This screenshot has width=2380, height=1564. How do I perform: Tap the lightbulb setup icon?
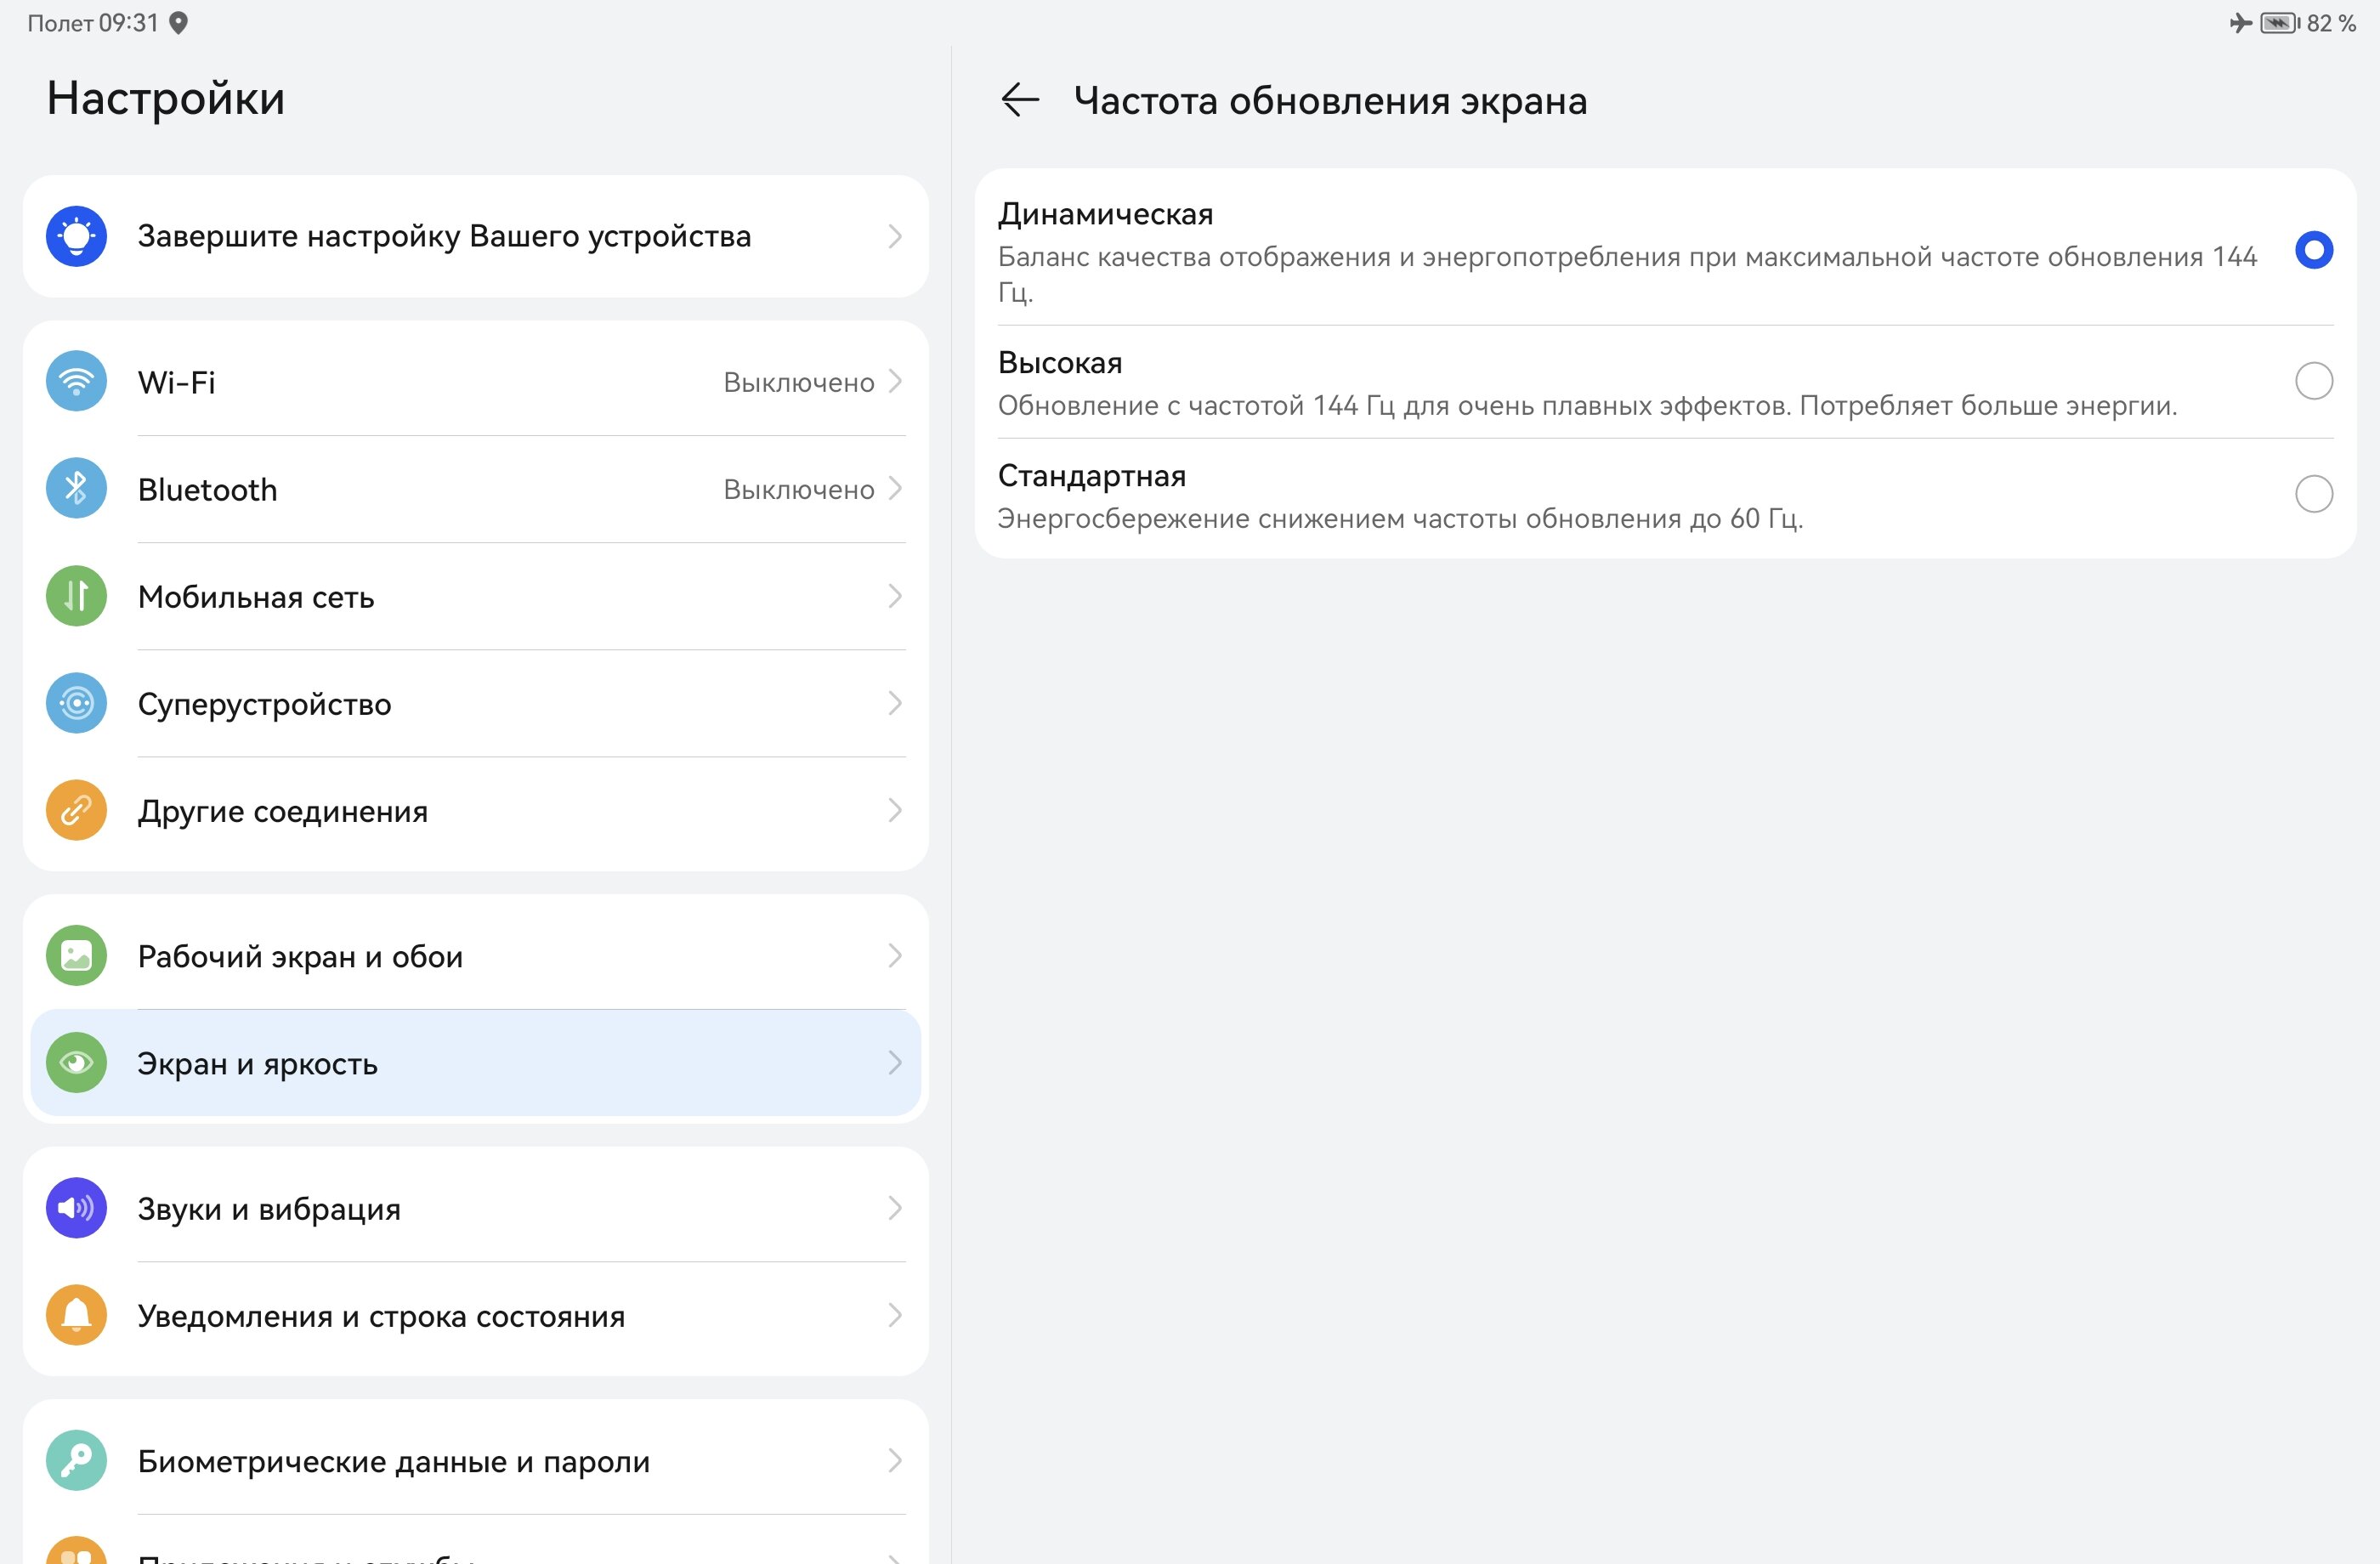[76, 236]
